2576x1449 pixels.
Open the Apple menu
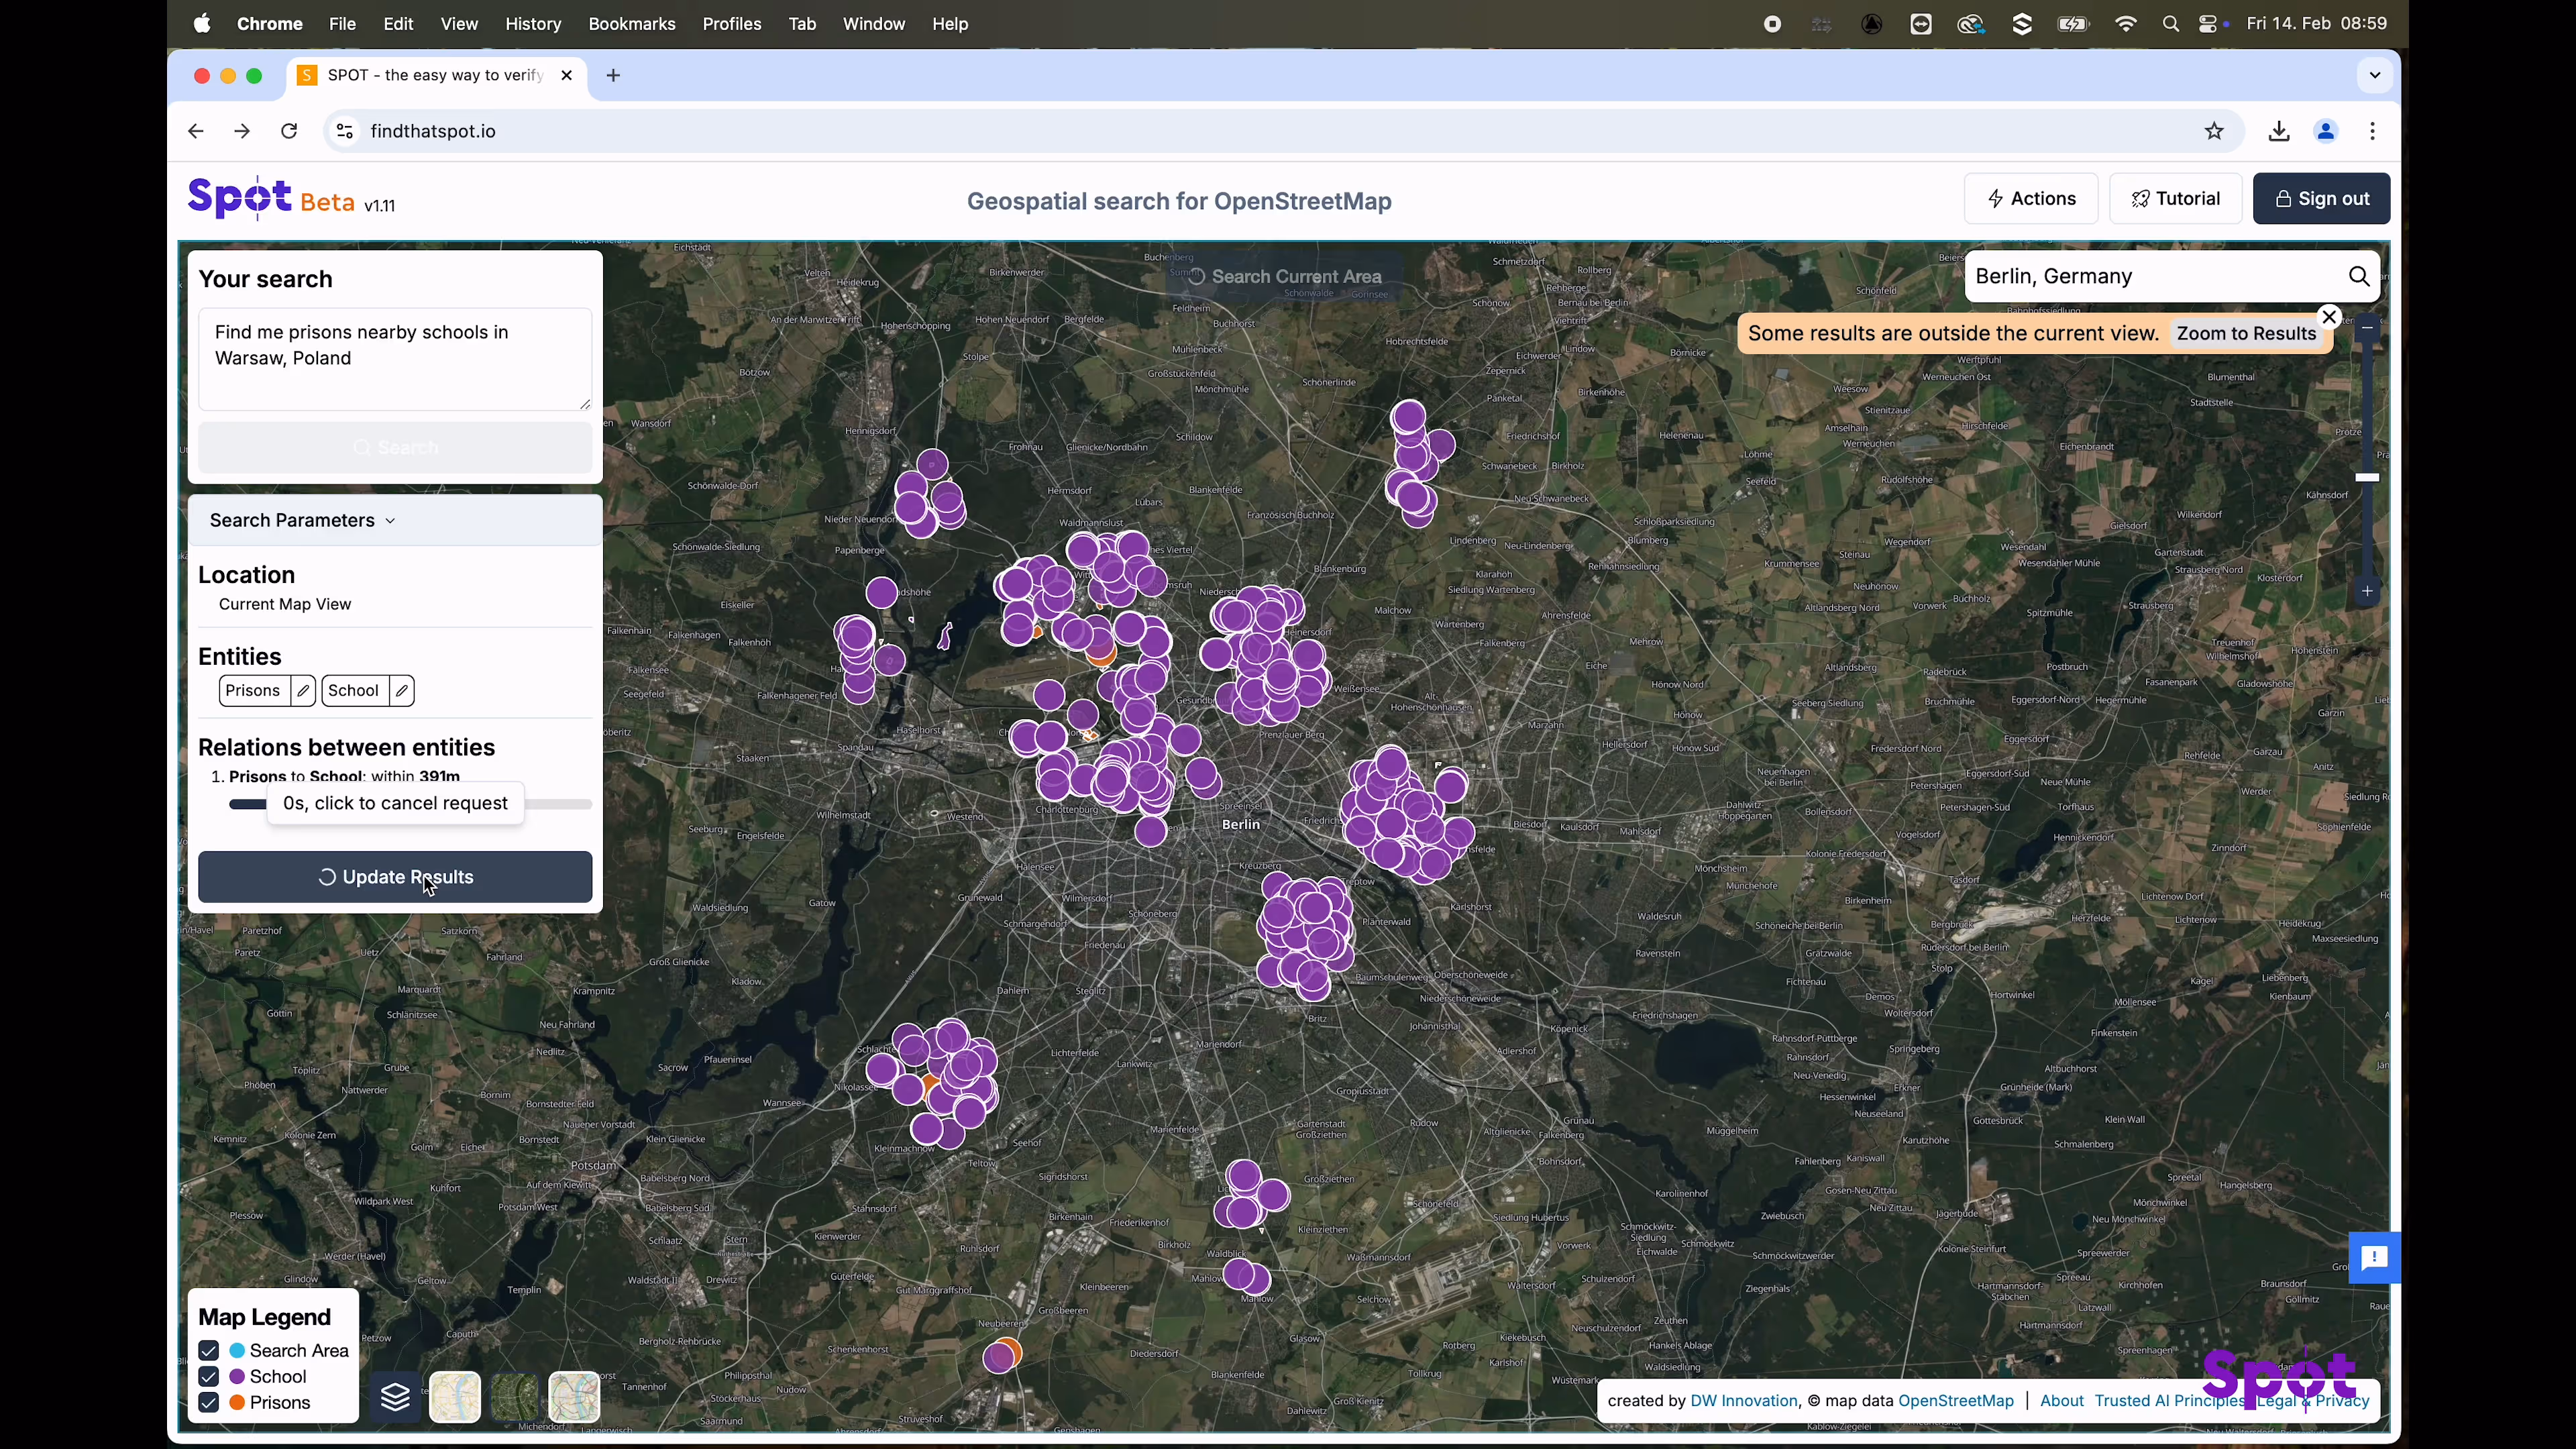click(x=202, y=24)
